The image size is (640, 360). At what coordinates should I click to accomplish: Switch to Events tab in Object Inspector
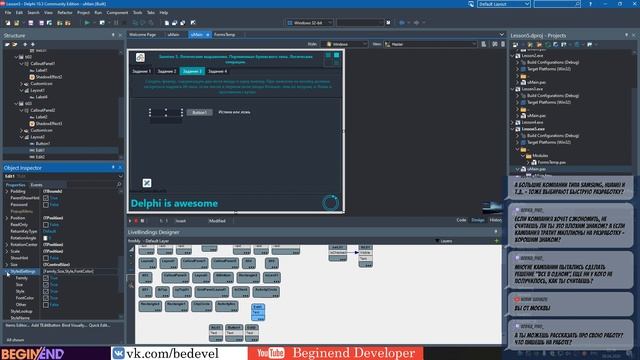[36, 185]
